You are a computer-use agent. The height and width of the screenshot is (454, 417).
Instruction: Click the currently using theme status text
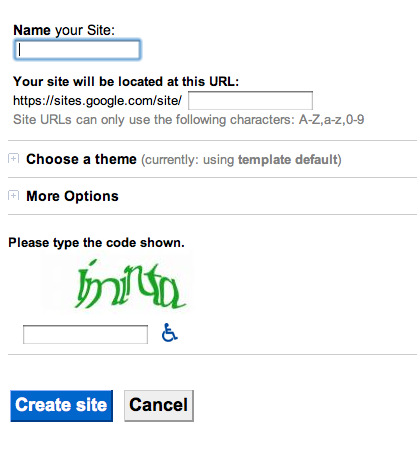(241, 160)
